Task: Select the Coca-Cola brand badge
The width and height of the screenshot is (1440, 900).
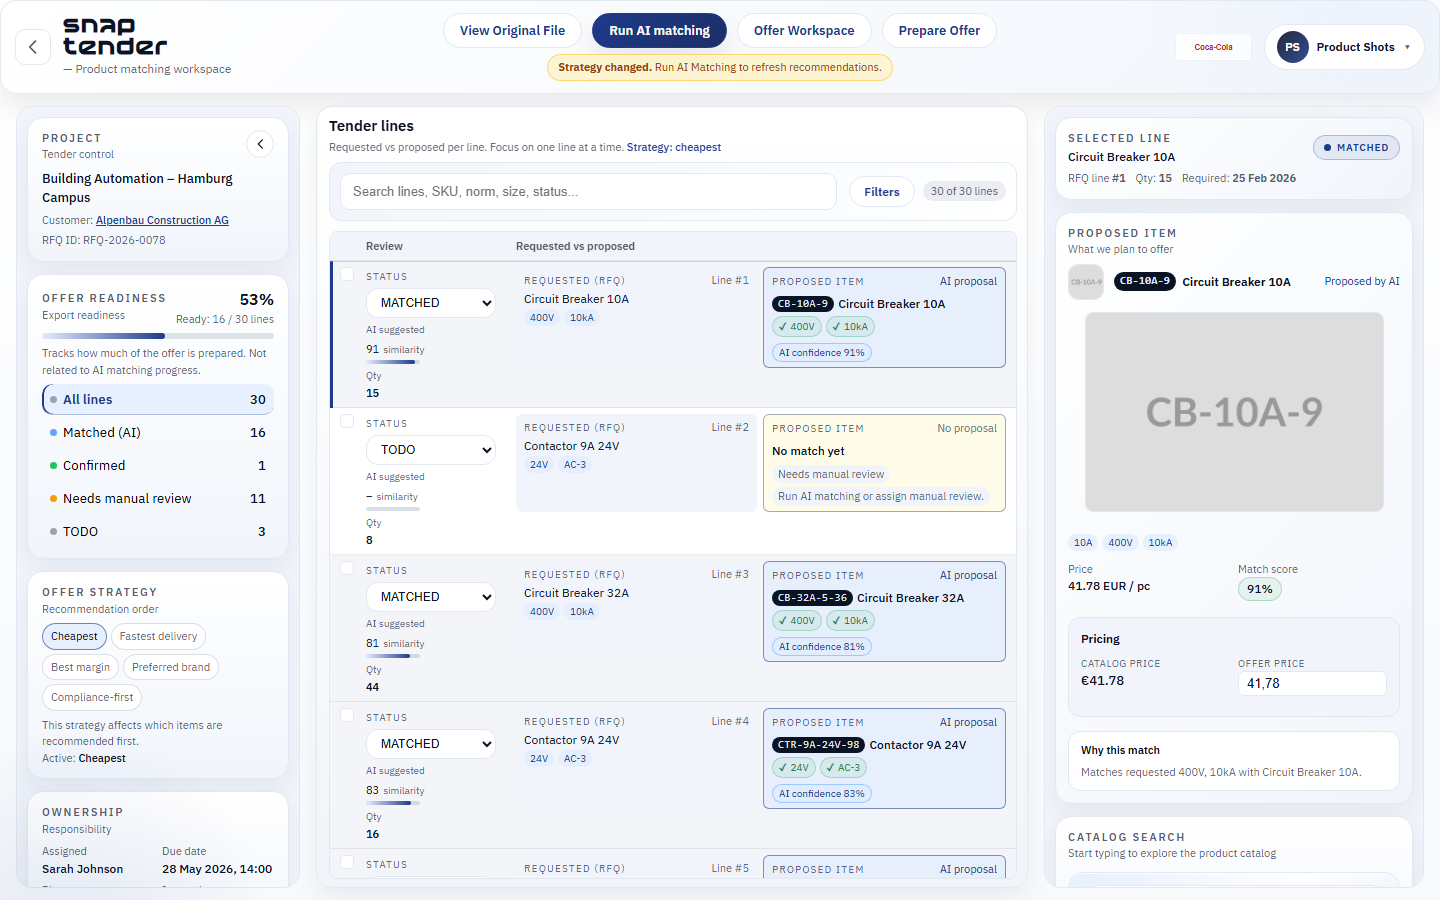Action: (1213, 46)
